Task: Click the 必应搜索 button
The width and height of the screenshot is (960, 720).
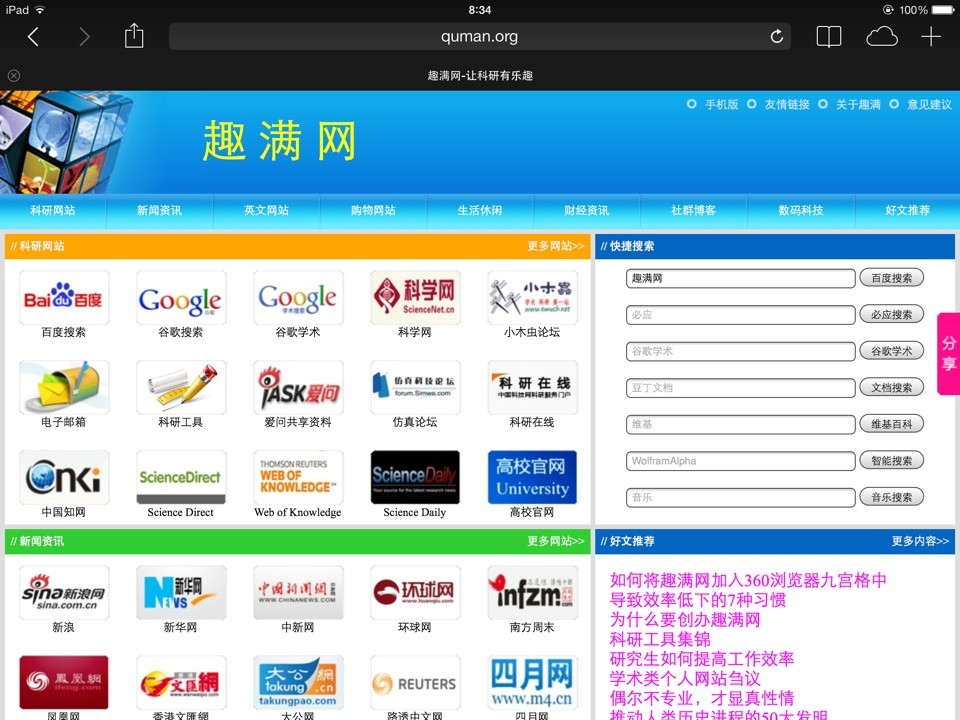Action: 891,315
